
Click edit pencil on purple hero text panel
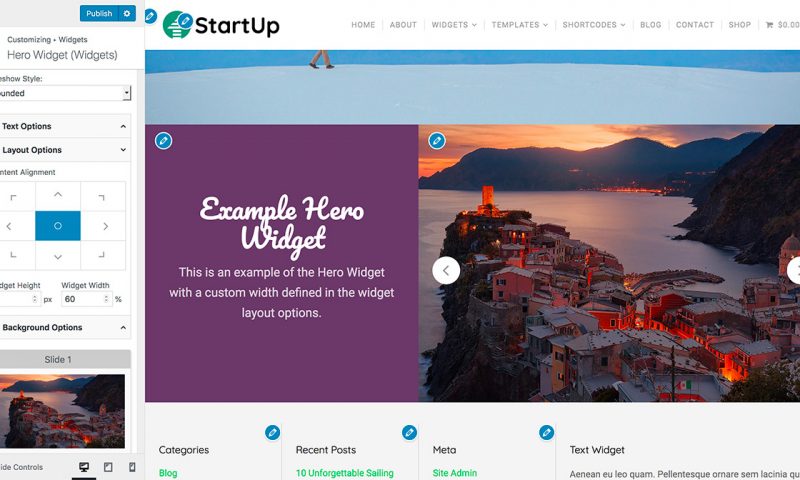(163, 140)
